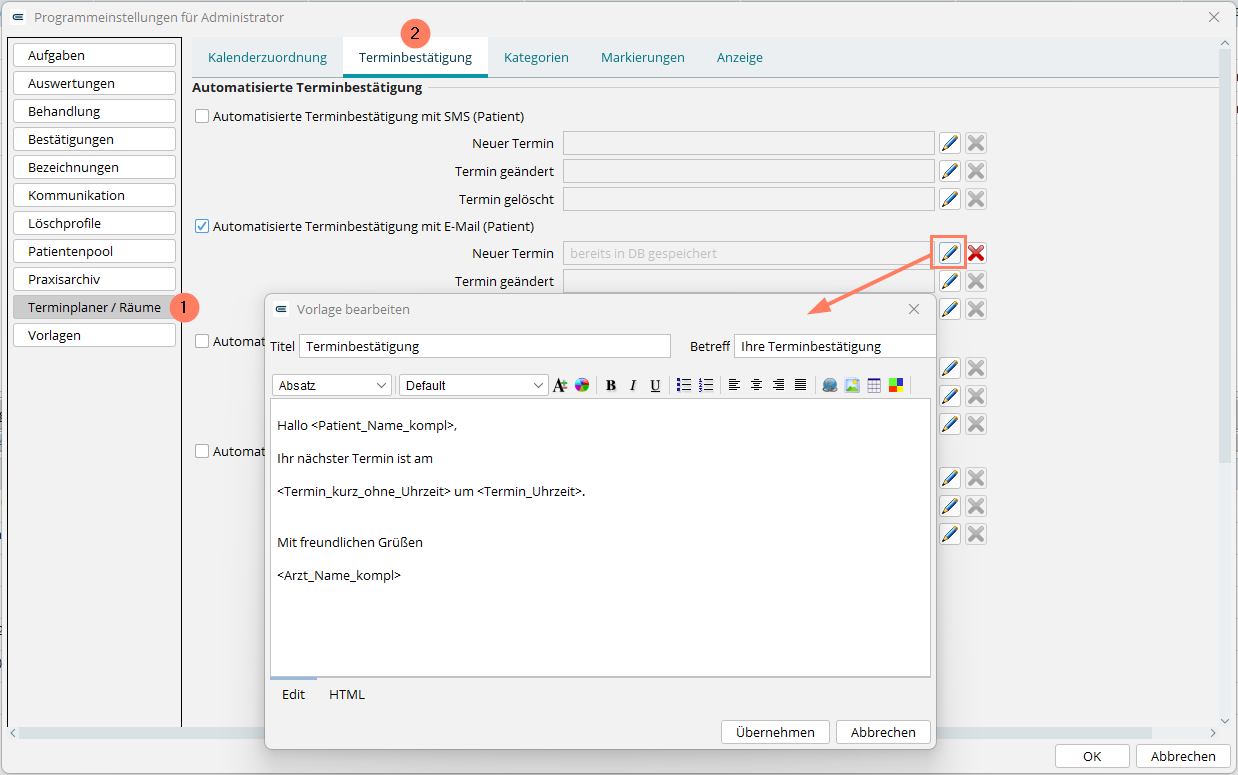Insert a hyperlink with the globe icon
1238x775 pixels.
[x=830, y=385]
